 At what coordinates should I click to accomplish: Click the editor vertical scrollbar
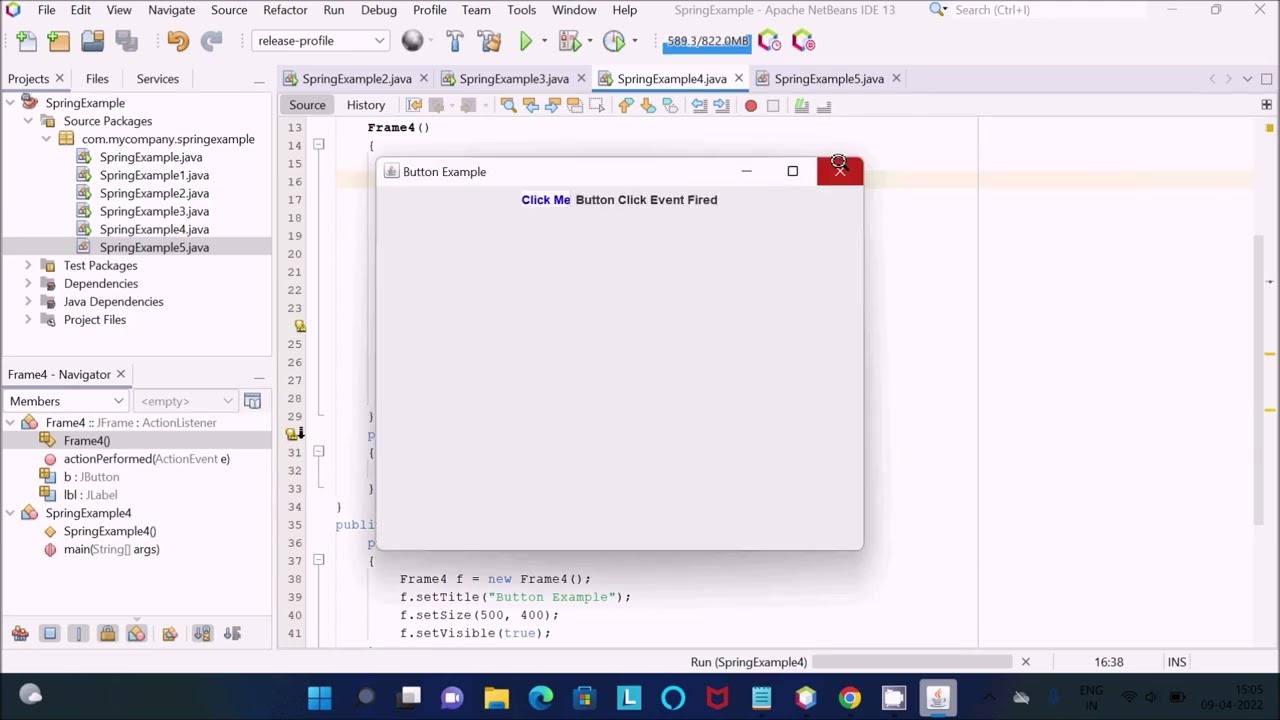(x=1259, y=380)
